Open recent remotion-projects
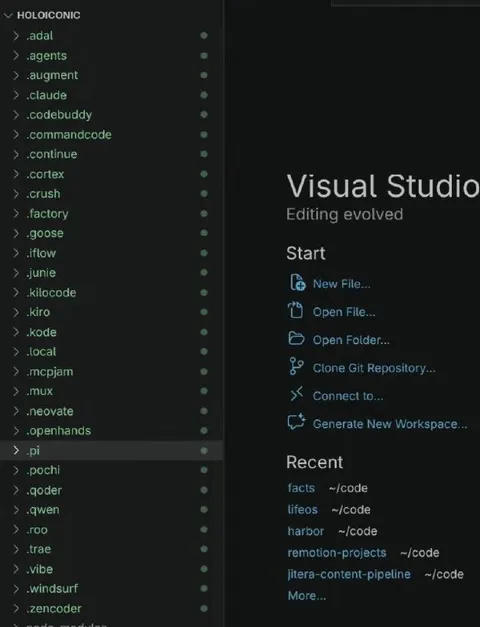Image resolution: width=480 pixels, height=627 pixels. [337, 553]
